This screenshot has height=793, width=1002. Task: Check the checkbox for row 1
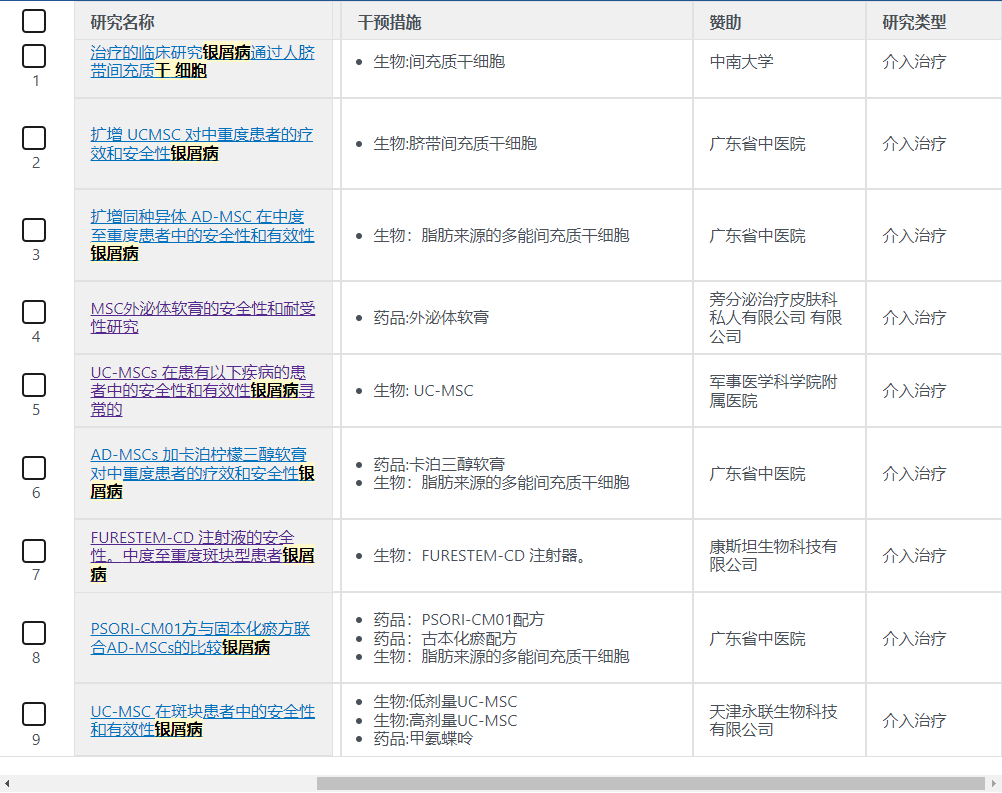(x=34, y=56)
